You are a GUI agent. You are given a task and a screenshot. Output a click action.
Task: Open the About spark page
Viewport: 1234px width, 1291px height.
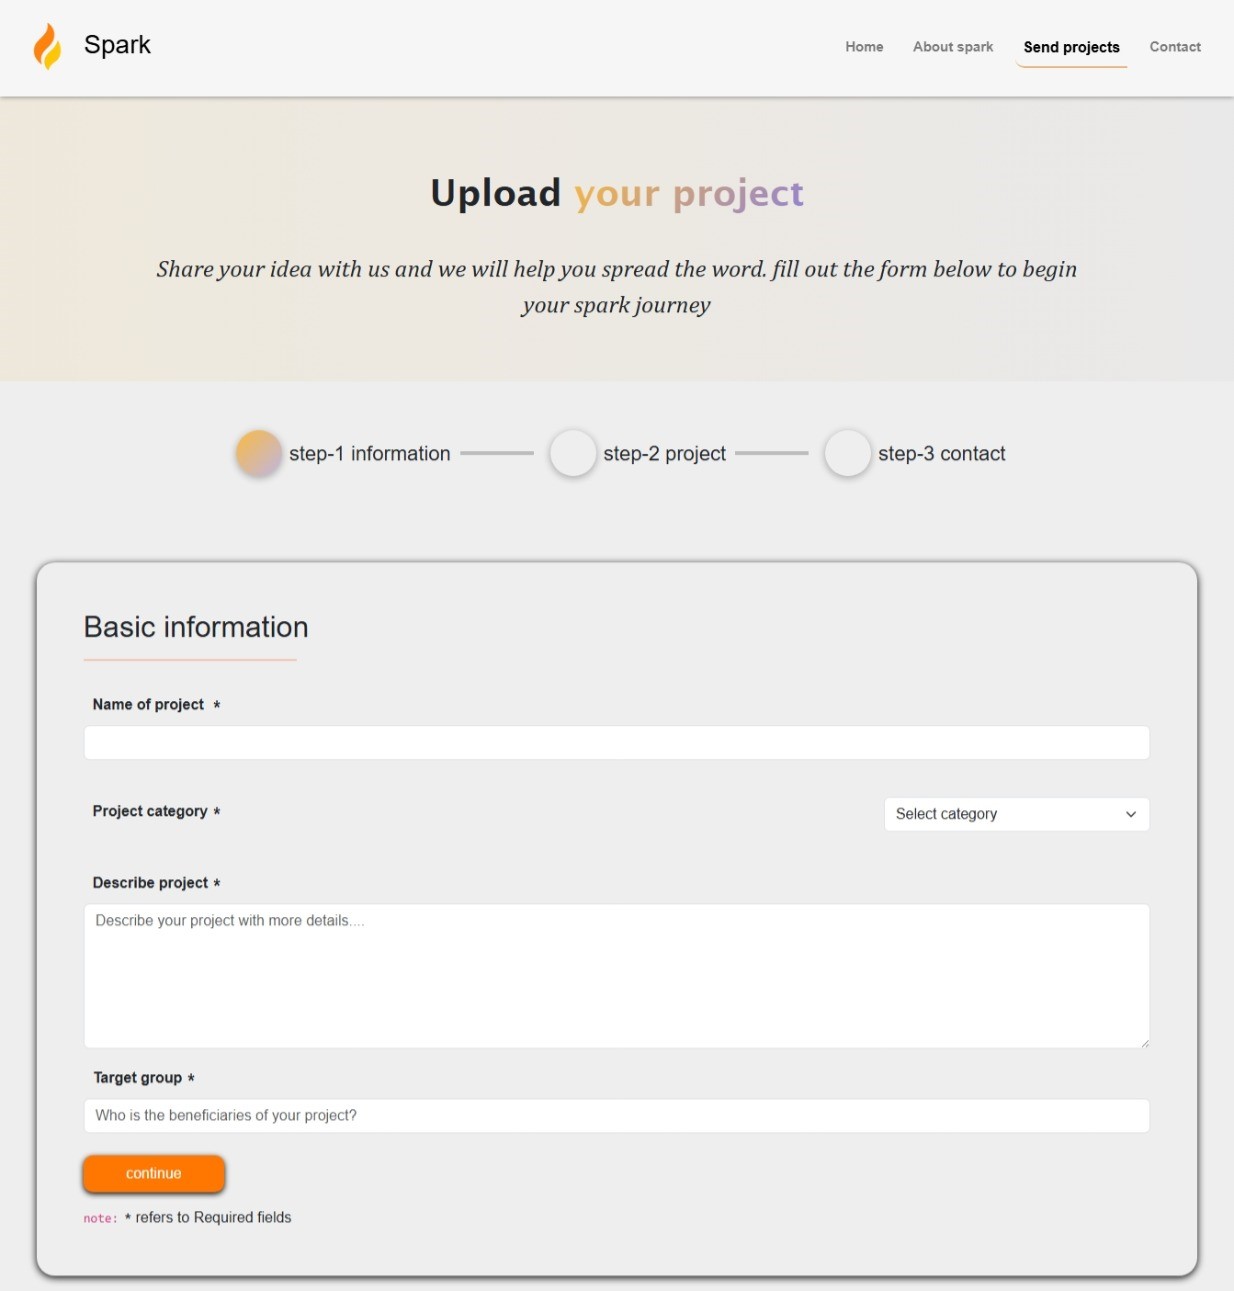tap(952, 47)
